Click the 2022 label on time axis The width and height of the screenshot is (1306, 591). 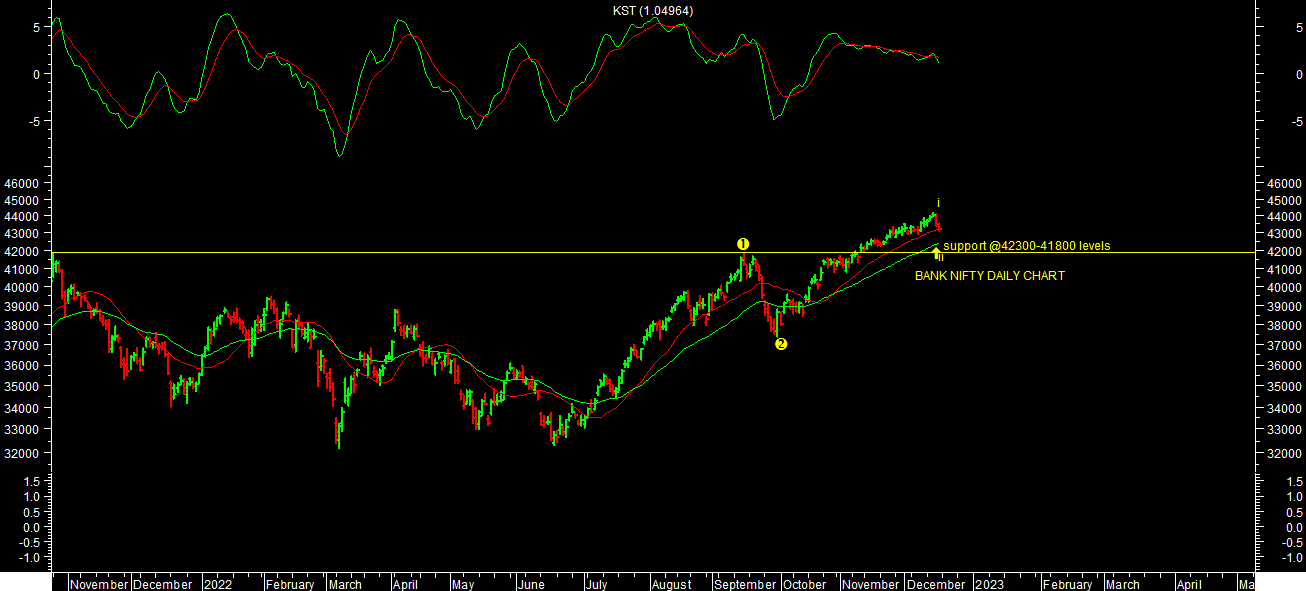point(218,585)
